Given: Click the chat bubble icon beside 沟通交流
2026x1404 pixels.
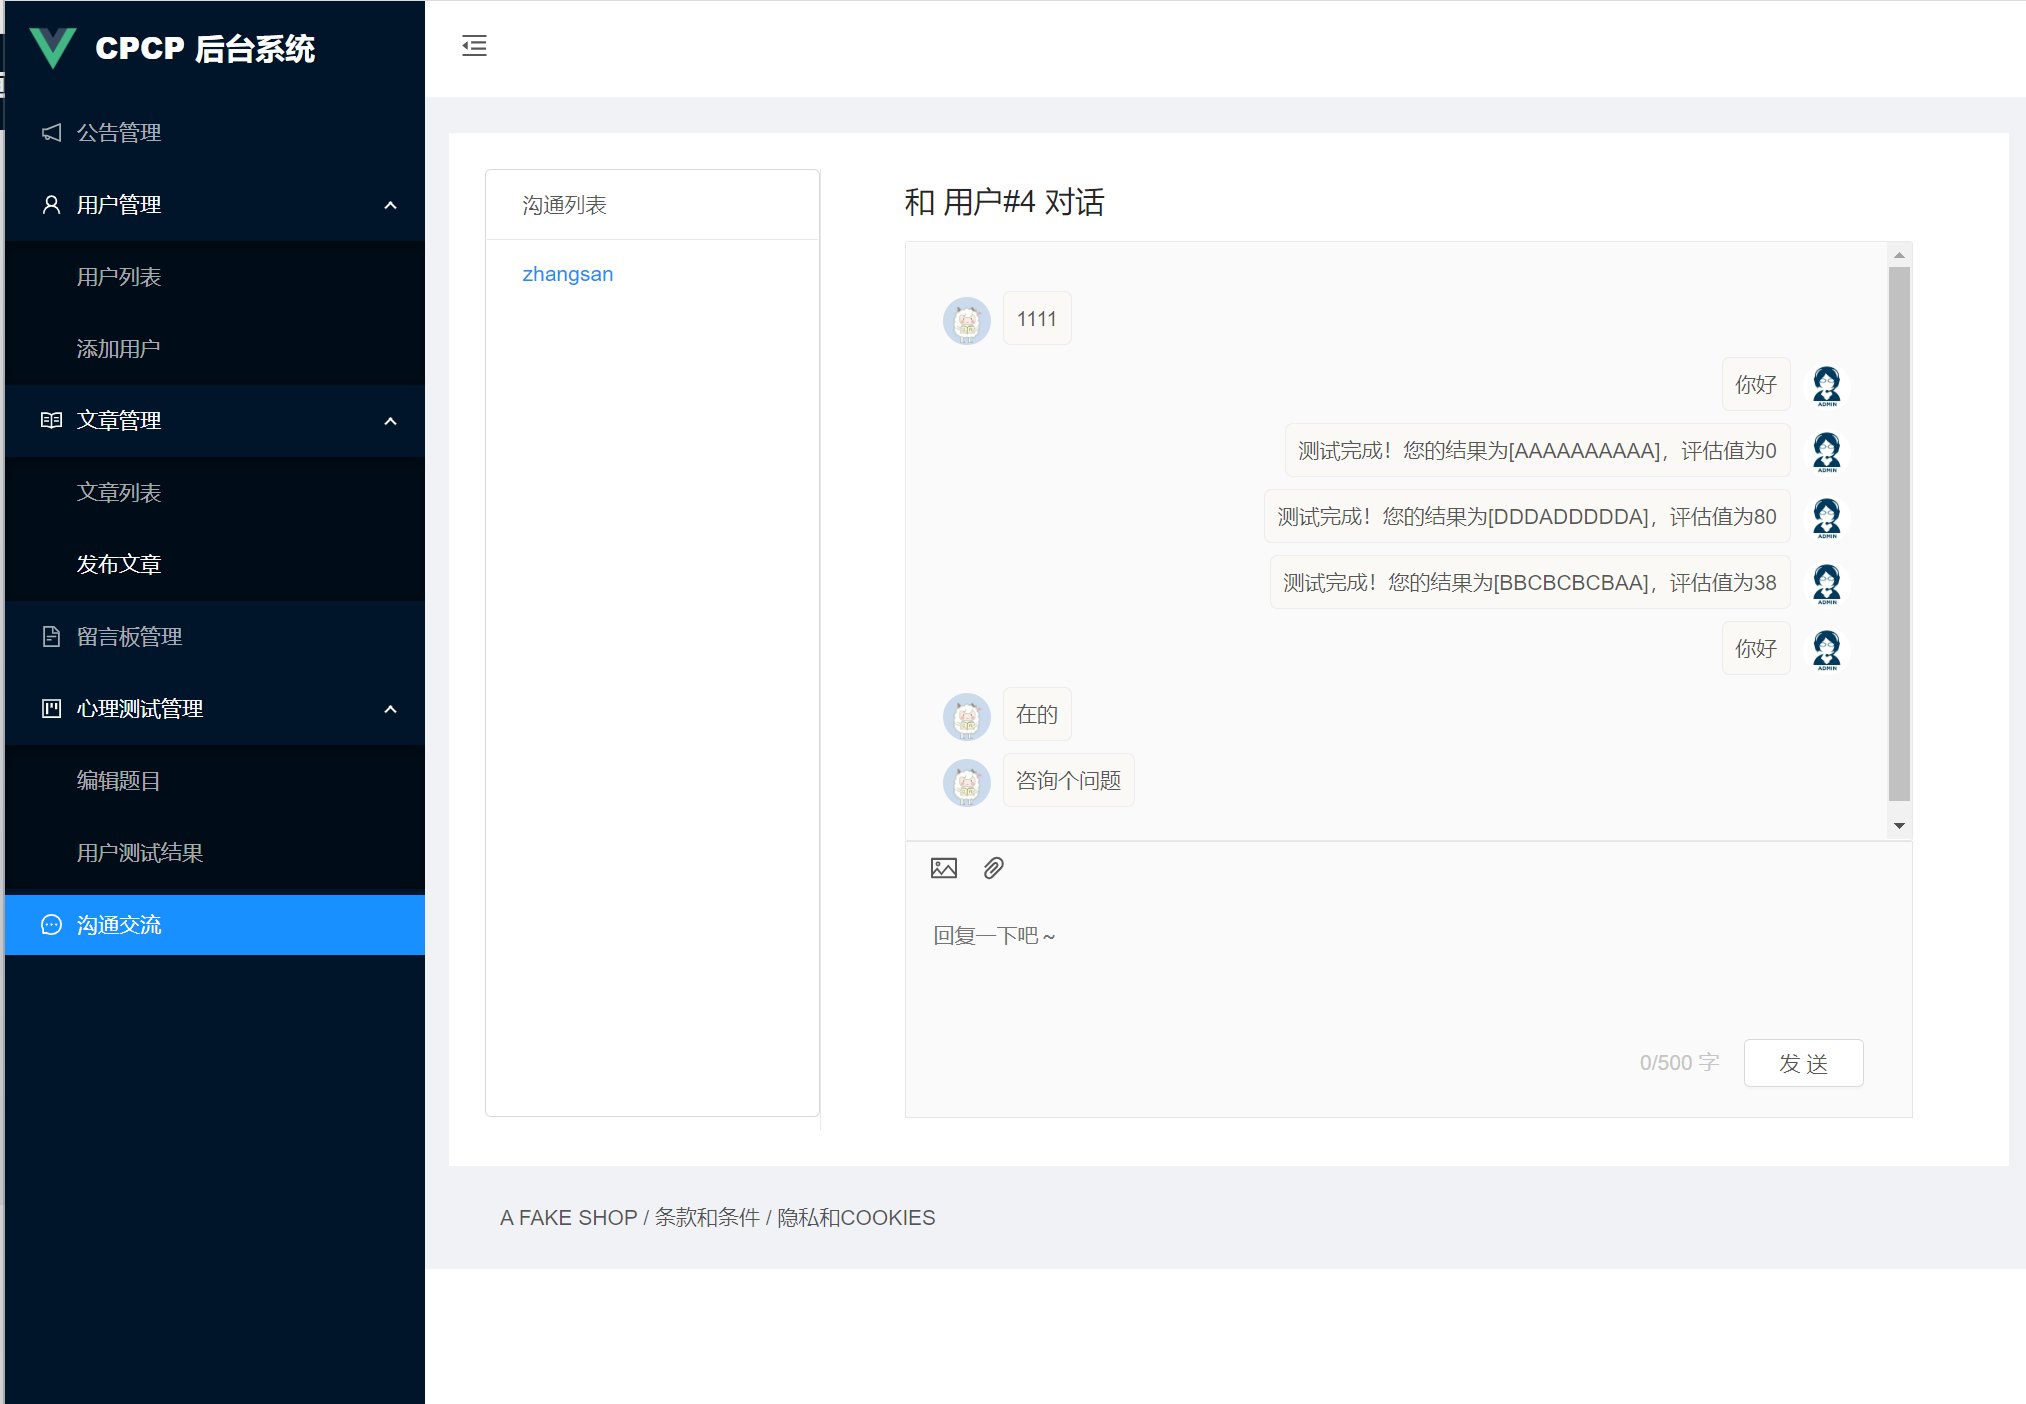Looking at the screenshot, I should (x=51, y=925).
